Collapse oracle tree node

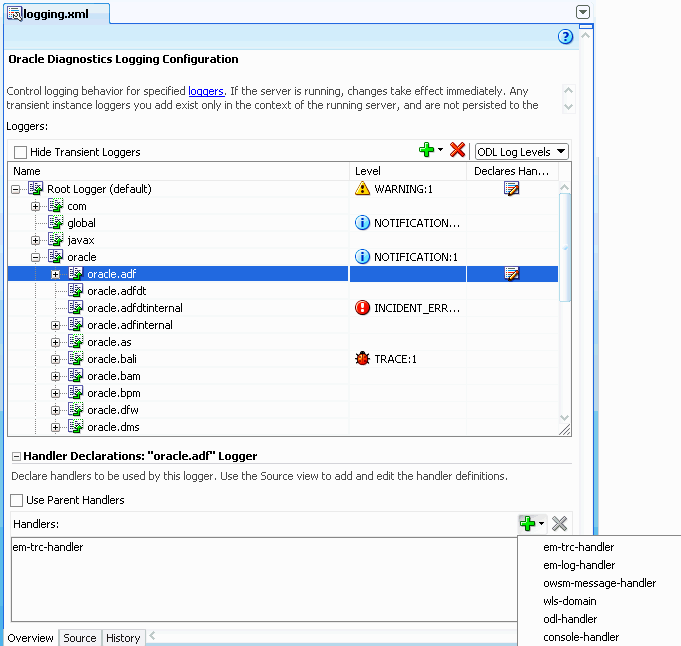[36, 258]
